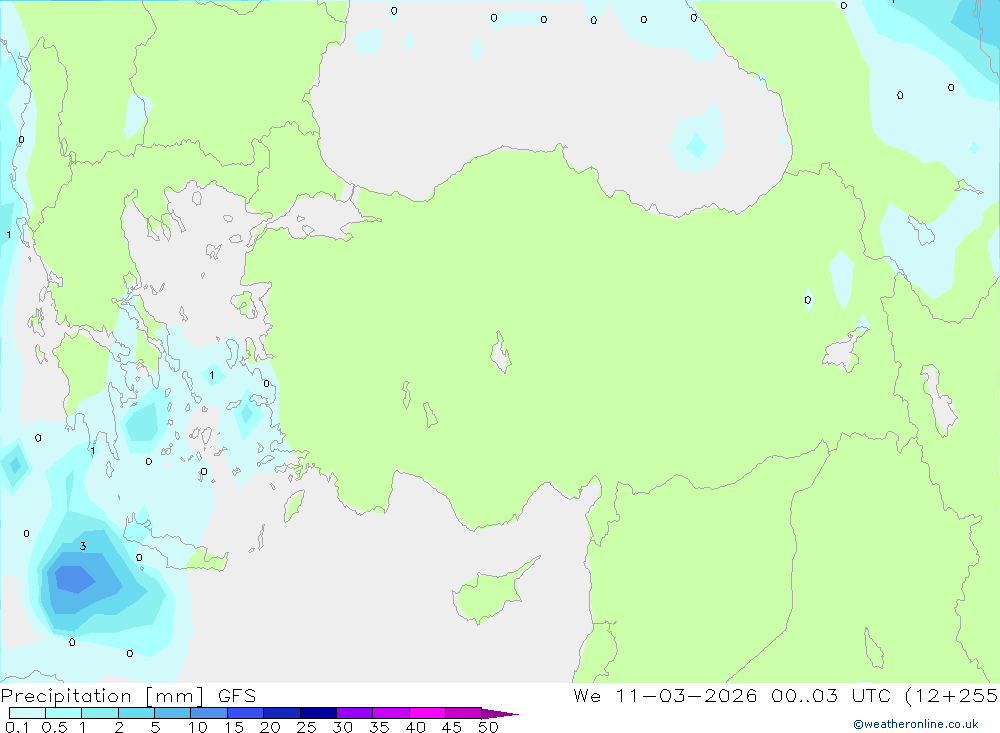Choose the 40–45 mm magenta legend swatch

(427, 713)
